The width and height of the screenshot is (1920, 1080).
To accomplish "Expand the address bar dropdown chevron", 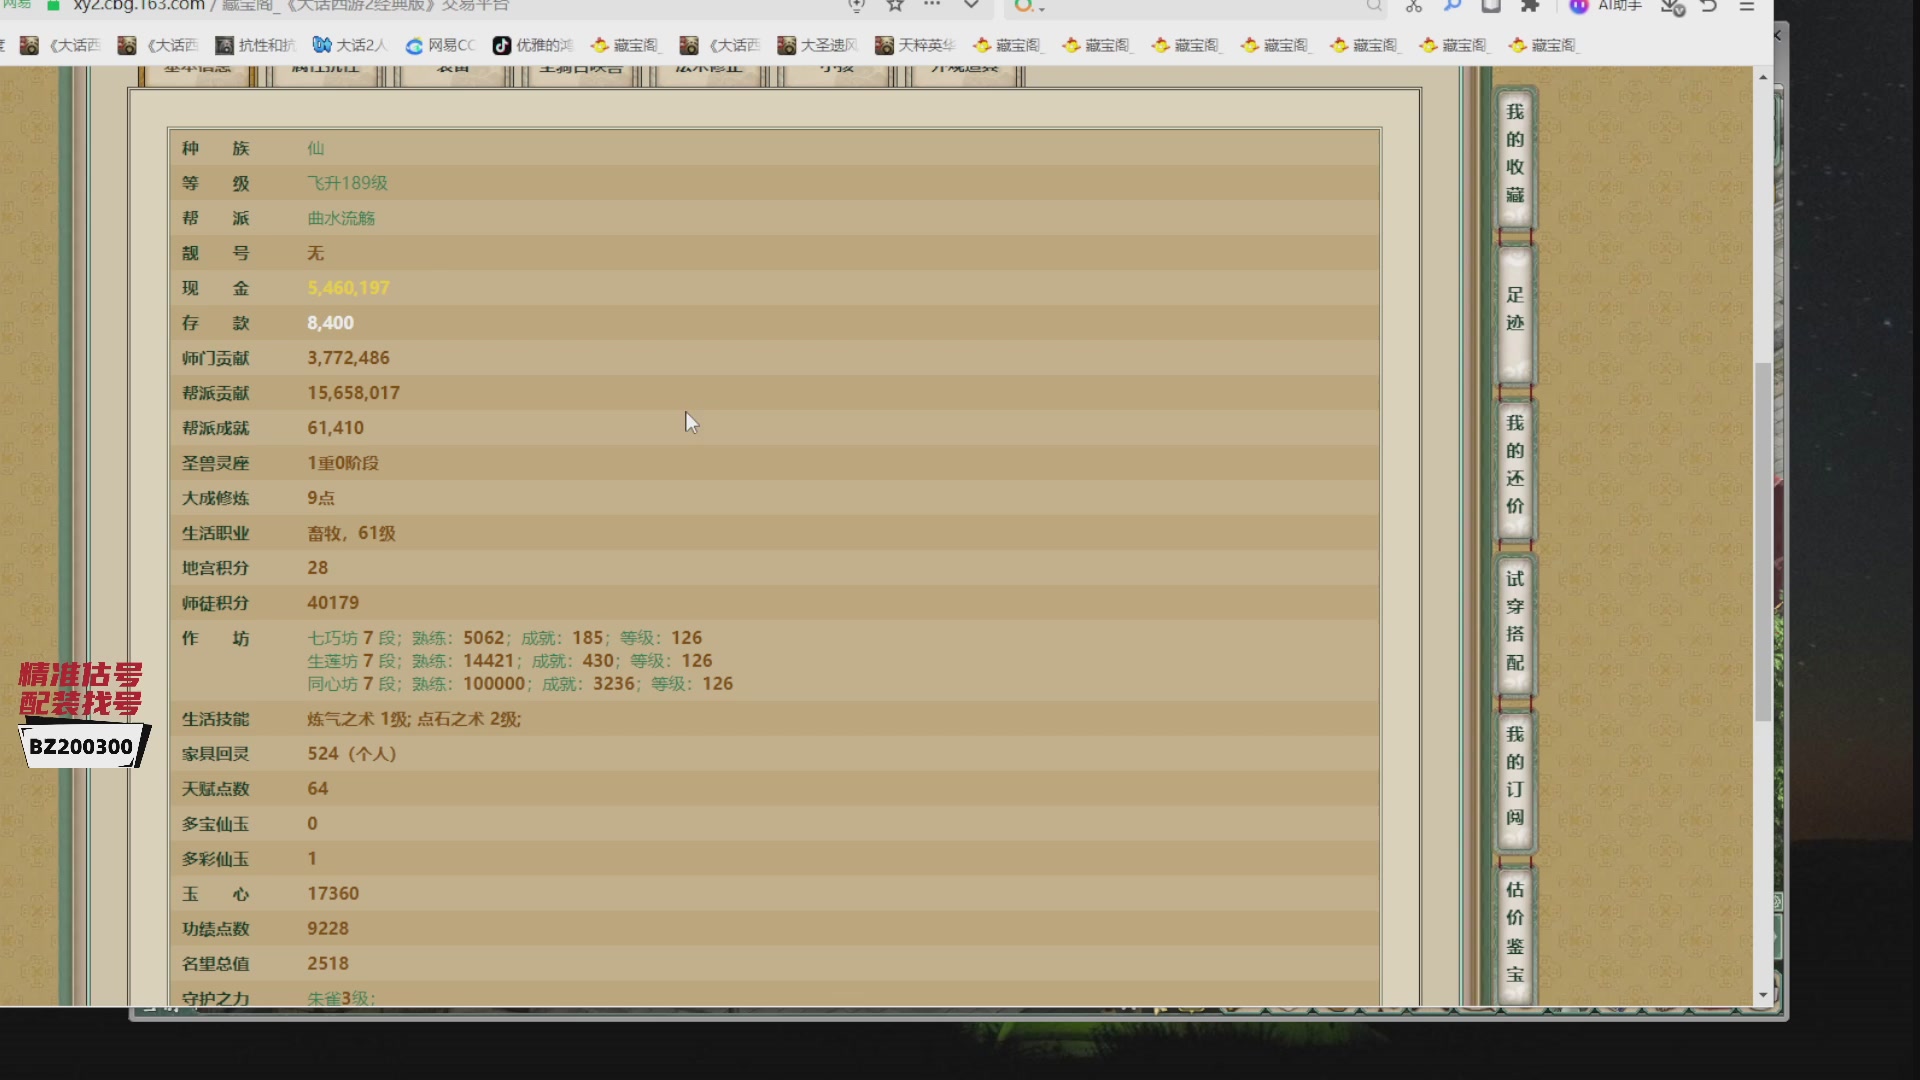I will coord(971,6).
